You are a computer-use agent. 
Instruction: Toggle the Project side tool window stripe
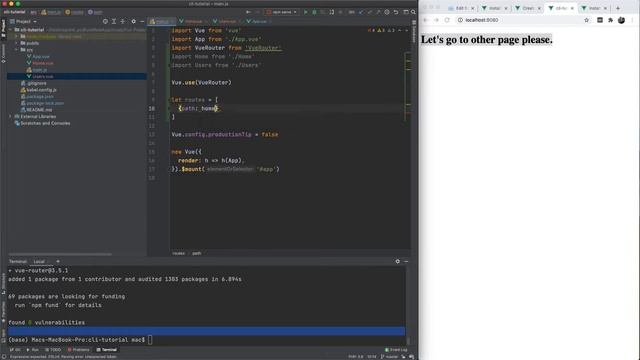coord(3,28)
